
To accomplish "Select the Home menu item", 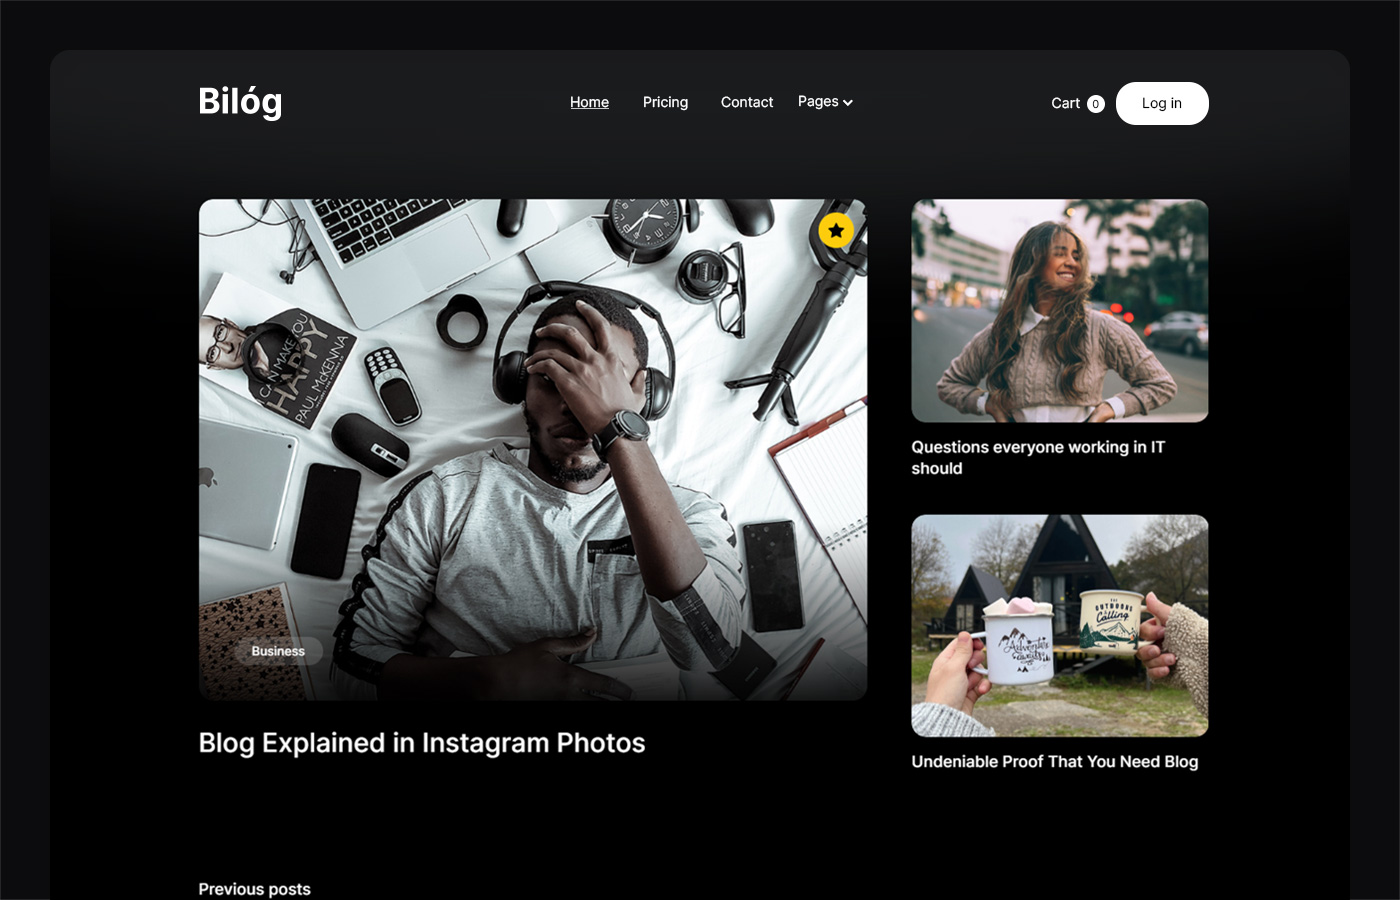I will pyautogui.click(x=589, y=101).
